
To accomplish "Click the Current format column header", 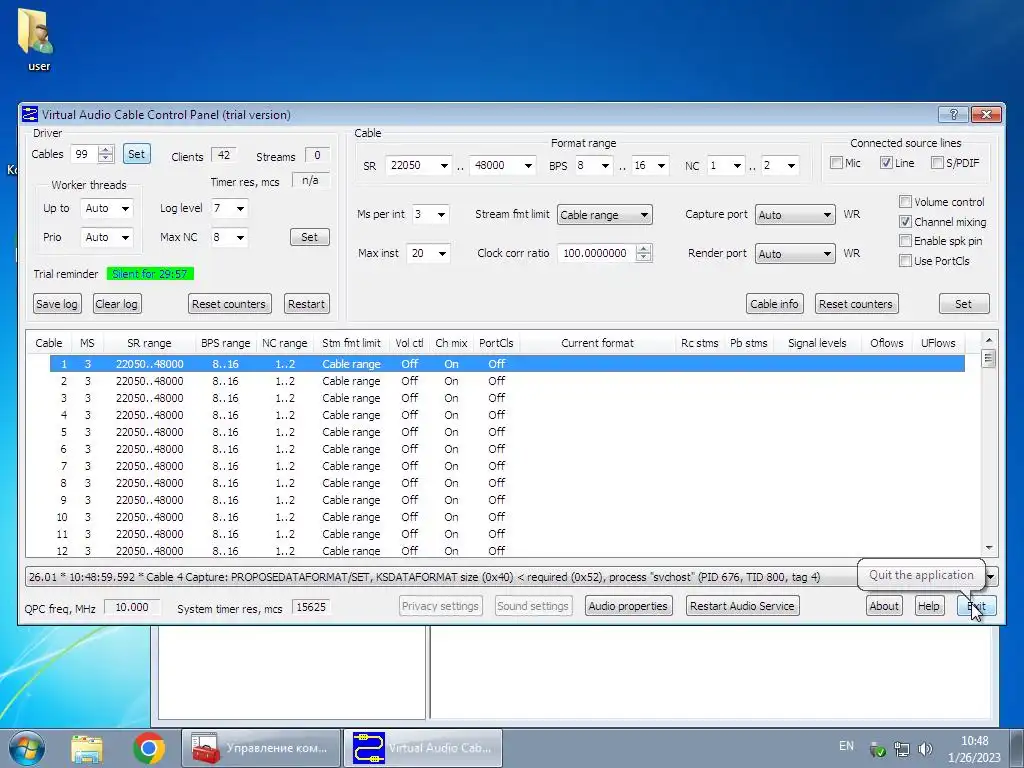I will 597,343.
